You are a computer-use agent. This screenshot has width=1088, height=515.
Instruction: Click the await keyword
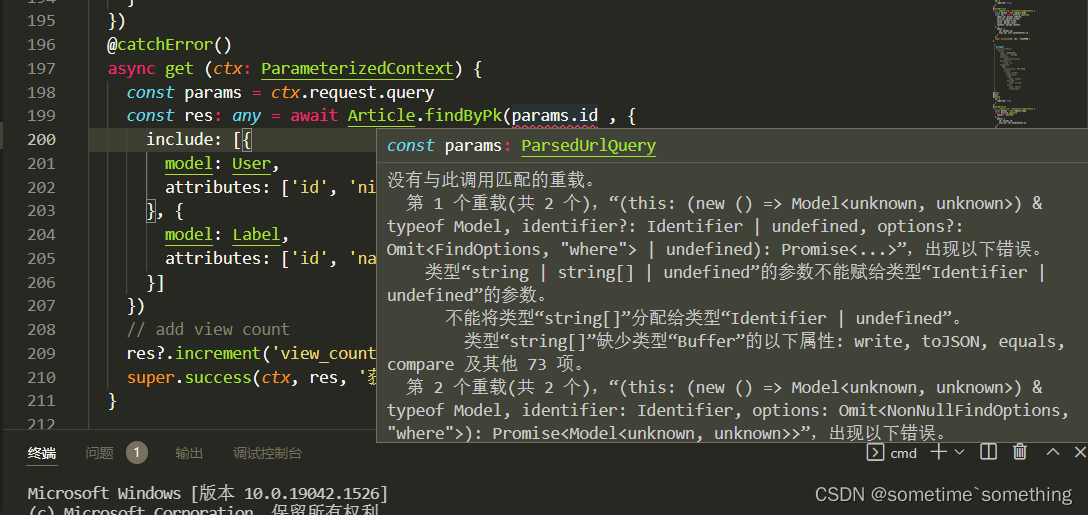pos(314,115)
